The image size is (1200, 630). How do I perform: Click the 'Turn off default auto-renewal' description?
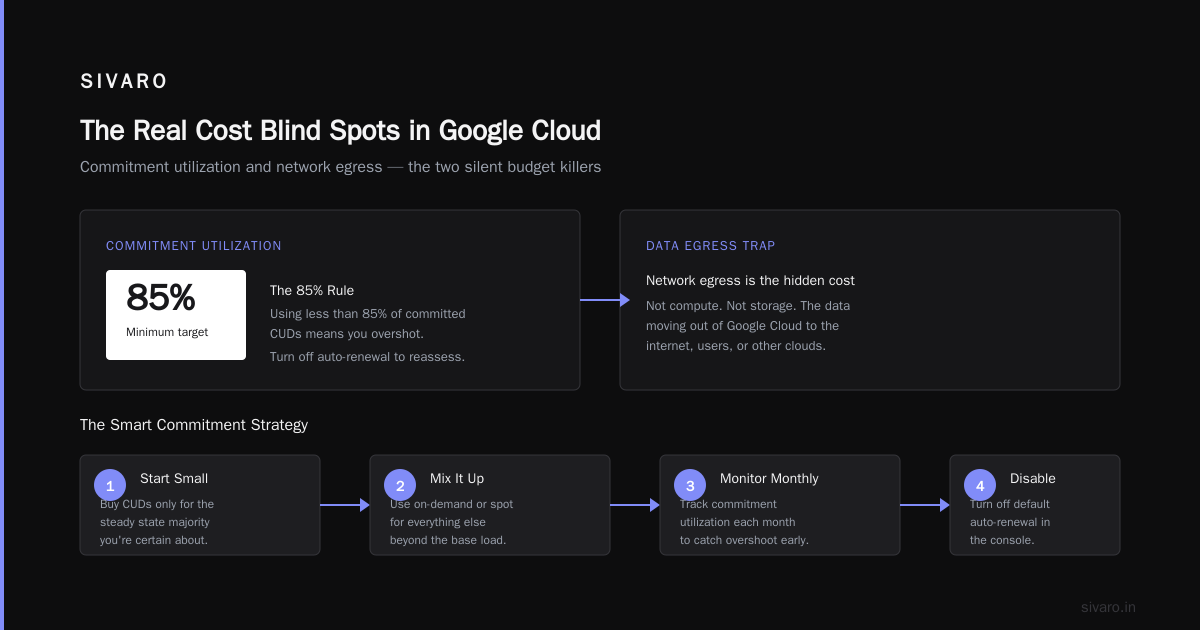pyautogui.click(x=1010, y=522)
